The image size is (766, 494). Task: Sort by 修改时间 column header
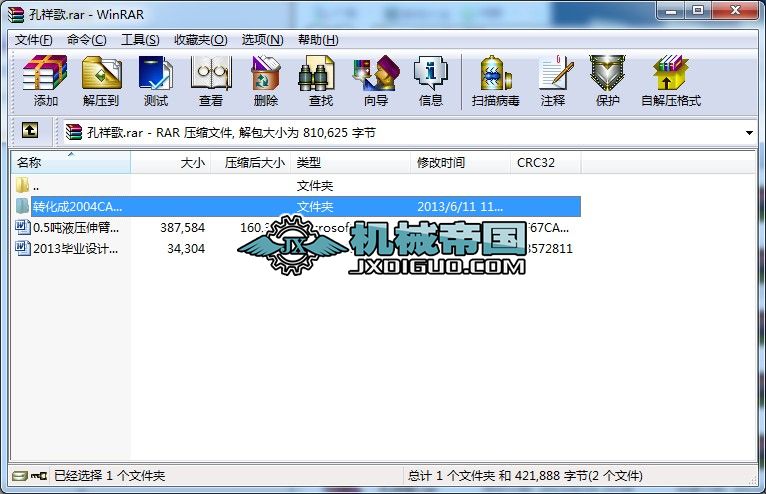(460, 162)
